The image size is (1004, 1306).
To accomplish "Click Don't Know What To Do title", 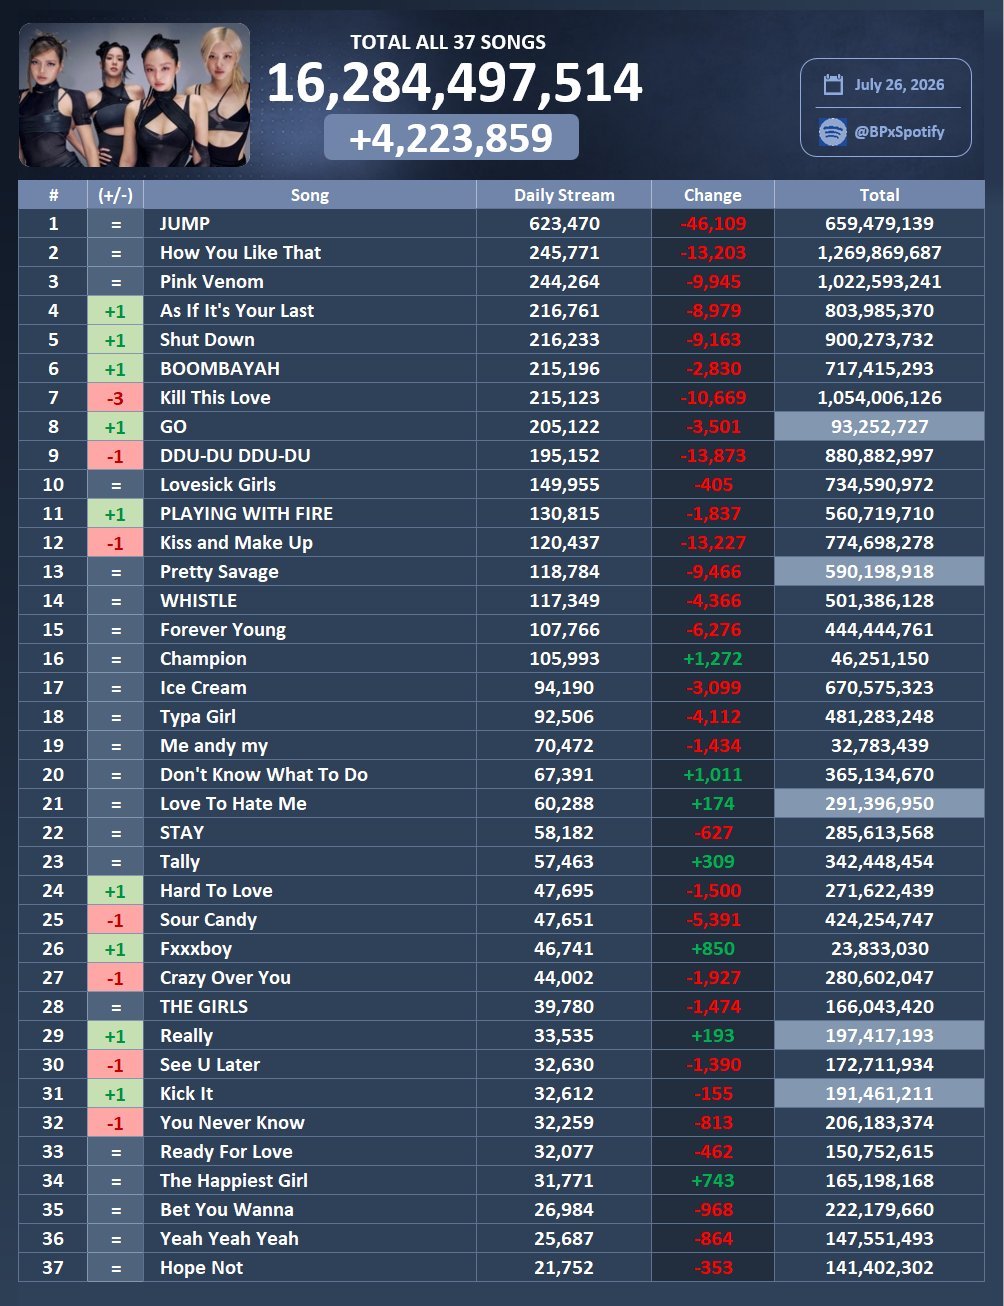I will click(x=264, y=775).
